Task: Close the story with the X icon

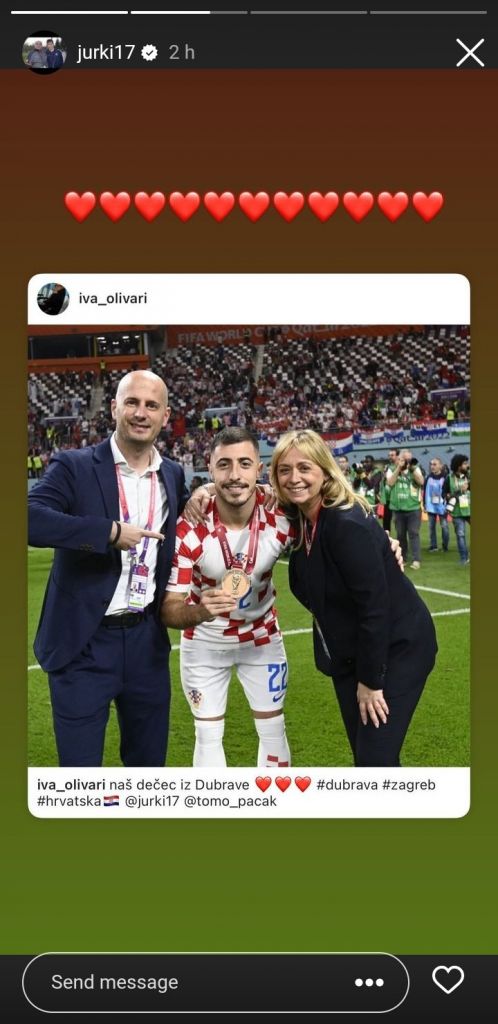Action: [470, 52]
